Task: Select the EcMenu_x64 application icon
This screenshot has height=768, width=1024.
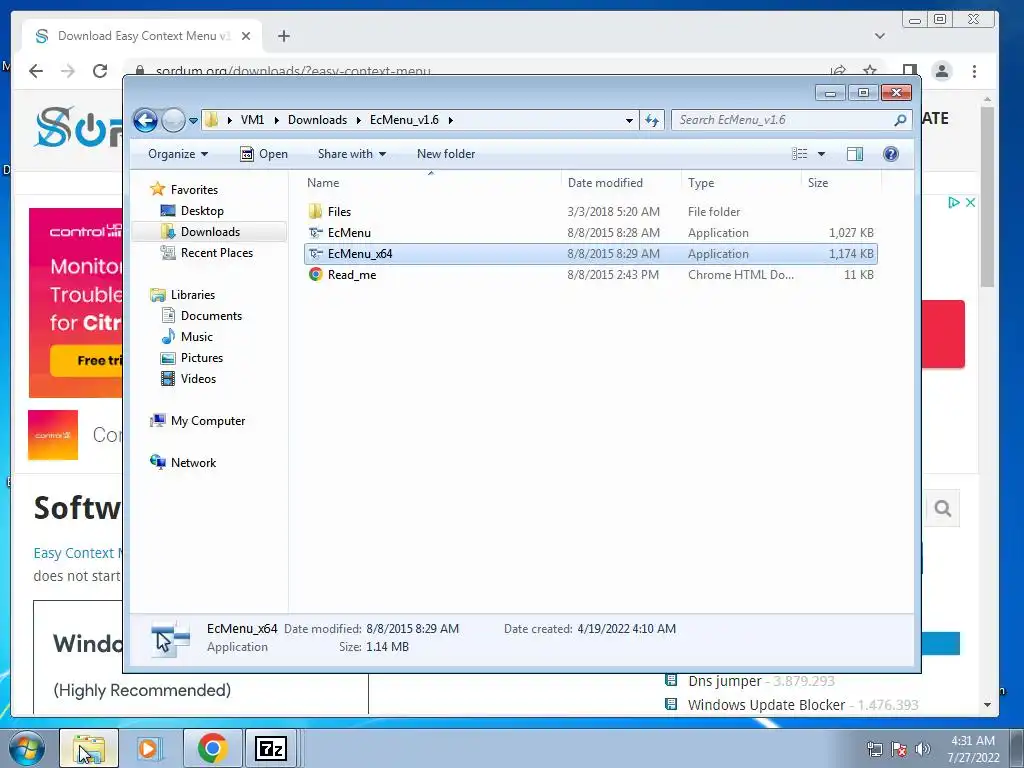Action: [315, 253]
